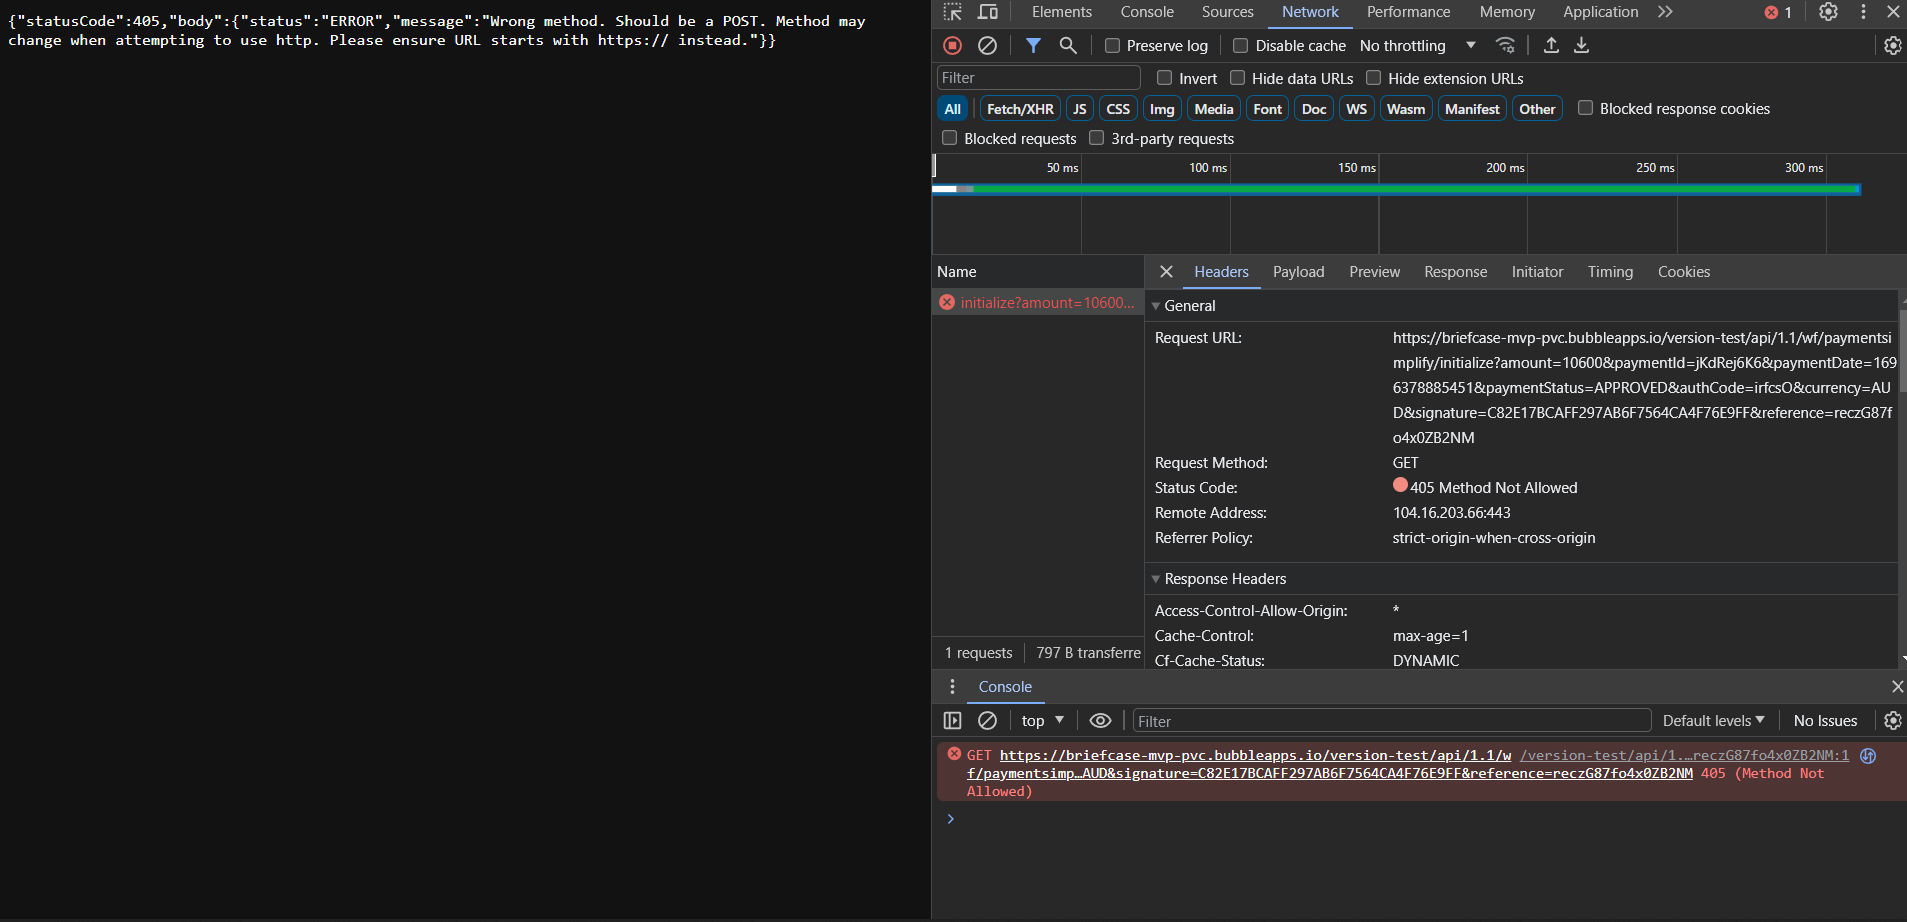Enable Disable cache checkbox
The image size is (1907, 922).
click(x=1241, y=45)
